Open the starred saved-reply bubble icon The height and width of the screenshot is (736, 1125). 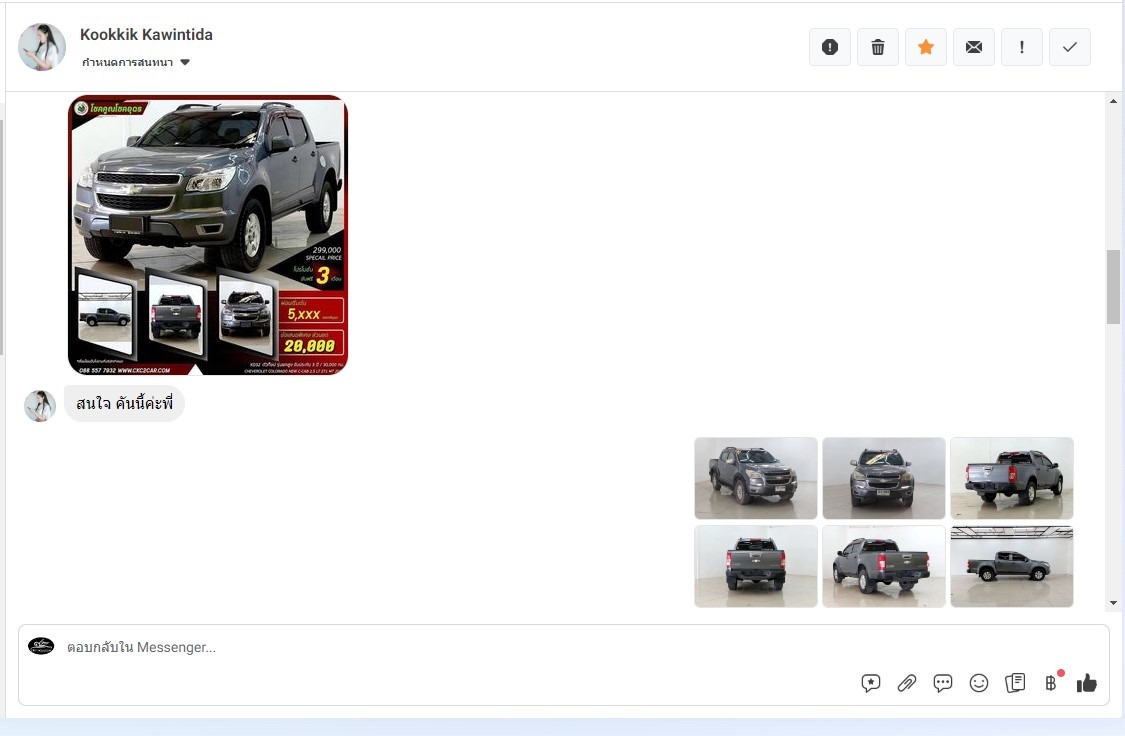[x=871, y=683]
